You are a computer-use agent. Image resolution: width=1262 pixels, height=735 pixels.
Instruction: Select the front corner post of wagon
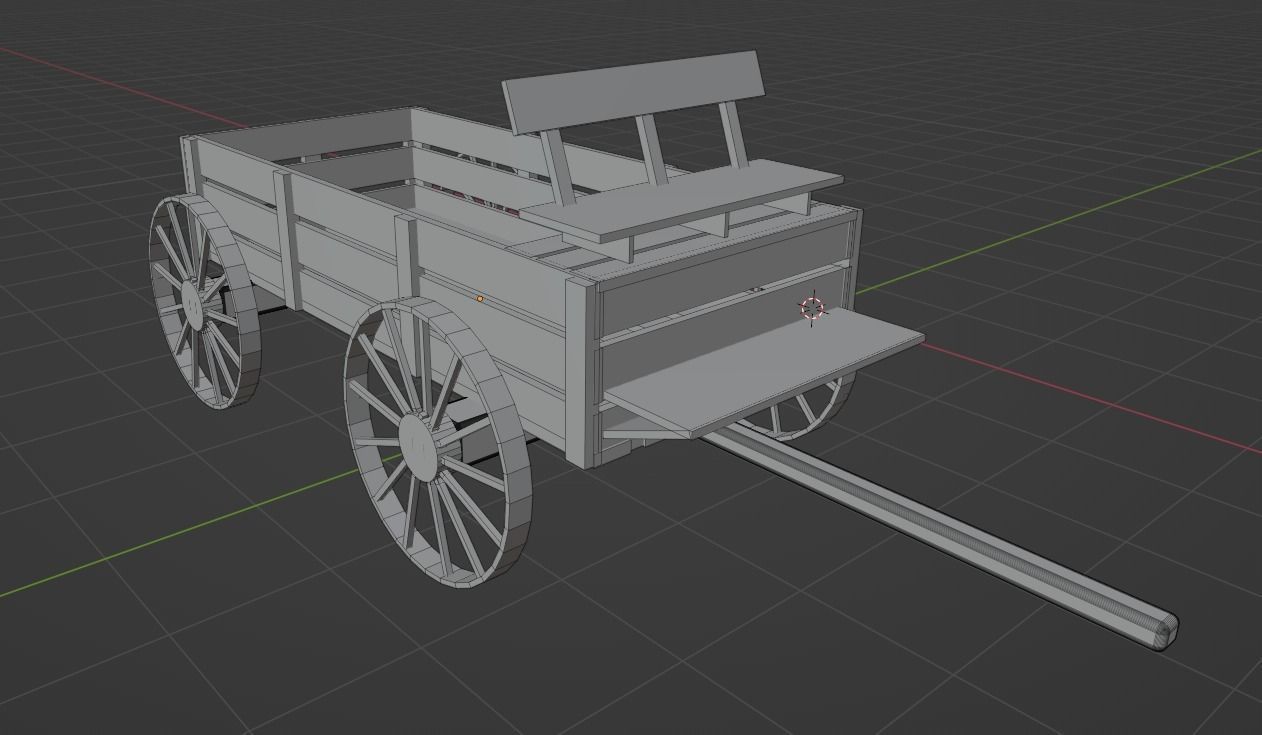[581, 372]
